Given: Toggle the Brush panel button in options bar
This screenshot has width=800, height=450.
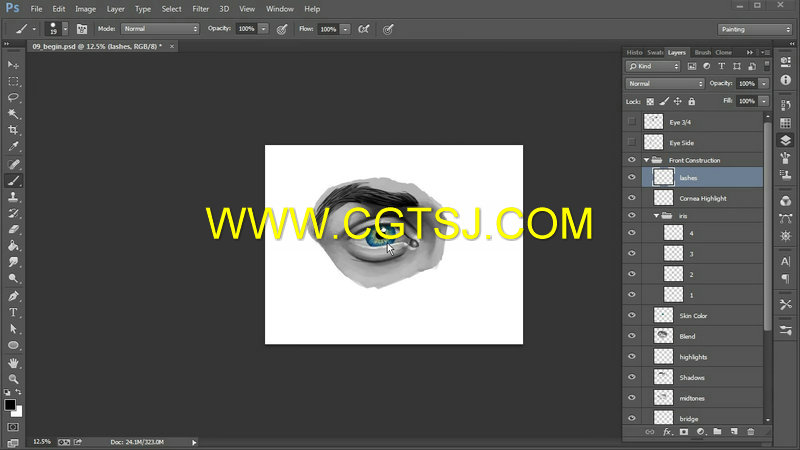Looking at the screenshot, I should 82,29.
